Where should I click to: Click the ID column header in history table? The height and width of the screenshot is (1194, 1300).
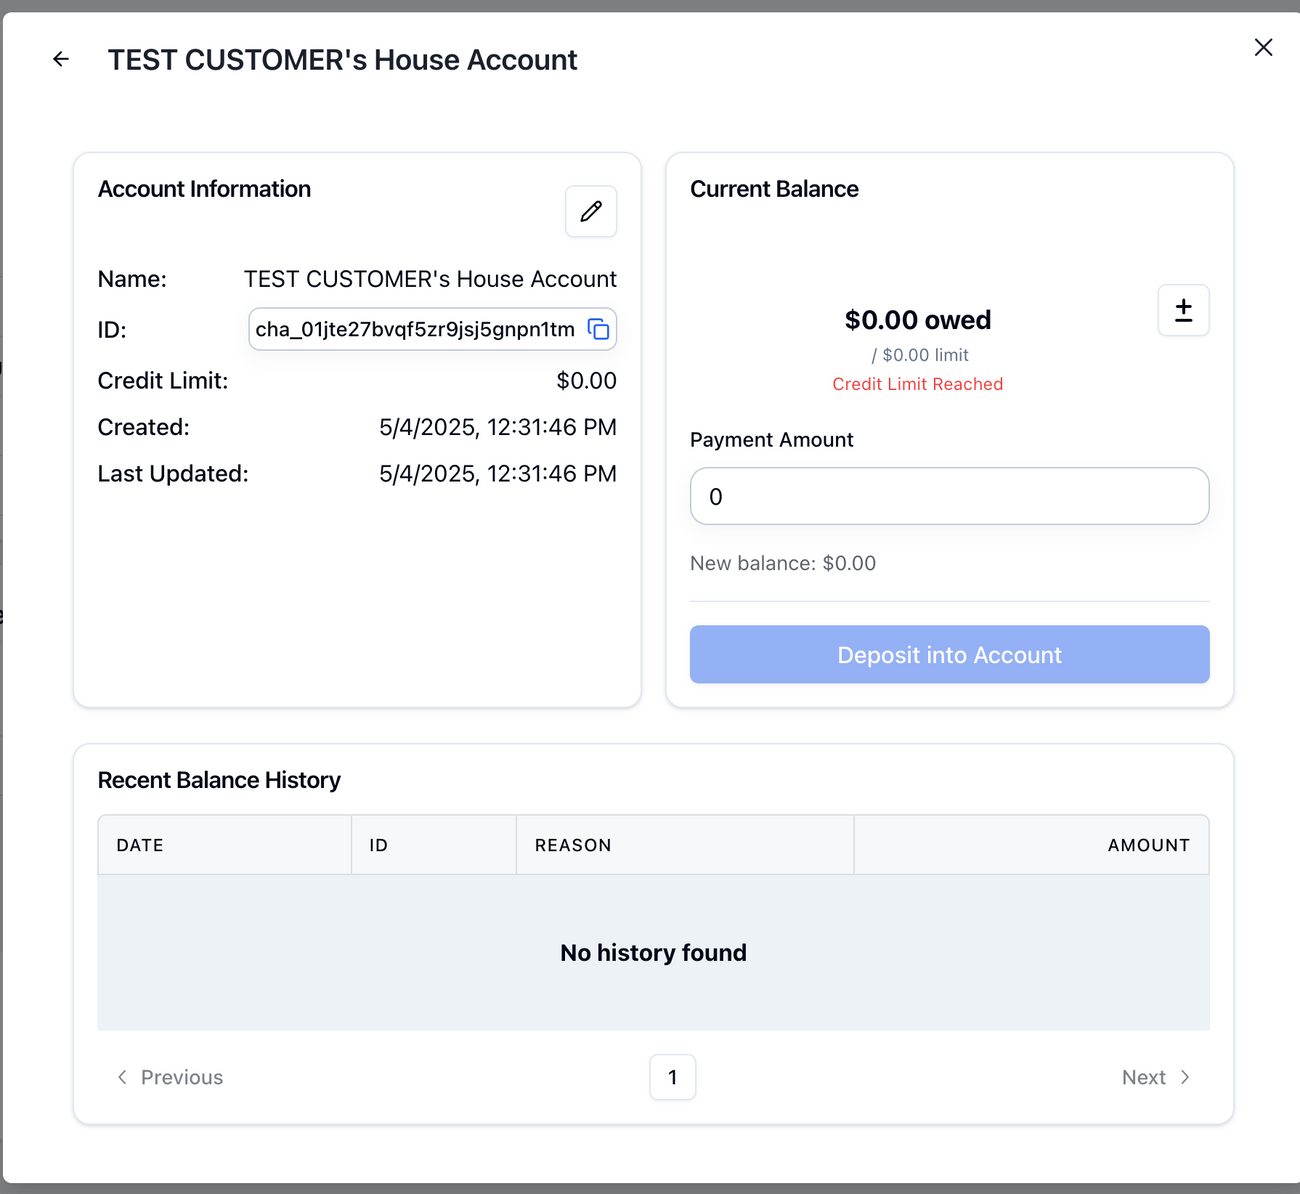(378, 845)
